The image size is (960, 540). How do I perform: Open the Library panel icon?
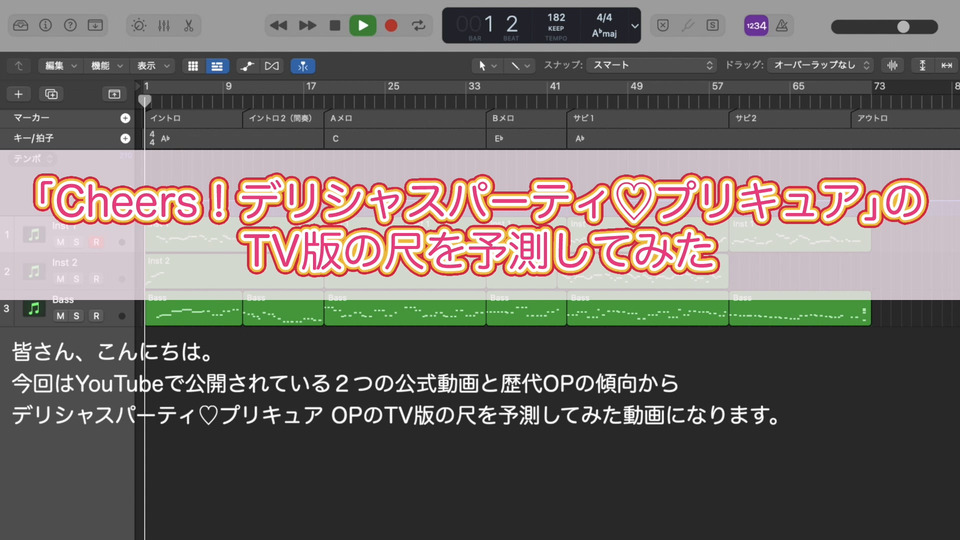(x=20, y=25)
